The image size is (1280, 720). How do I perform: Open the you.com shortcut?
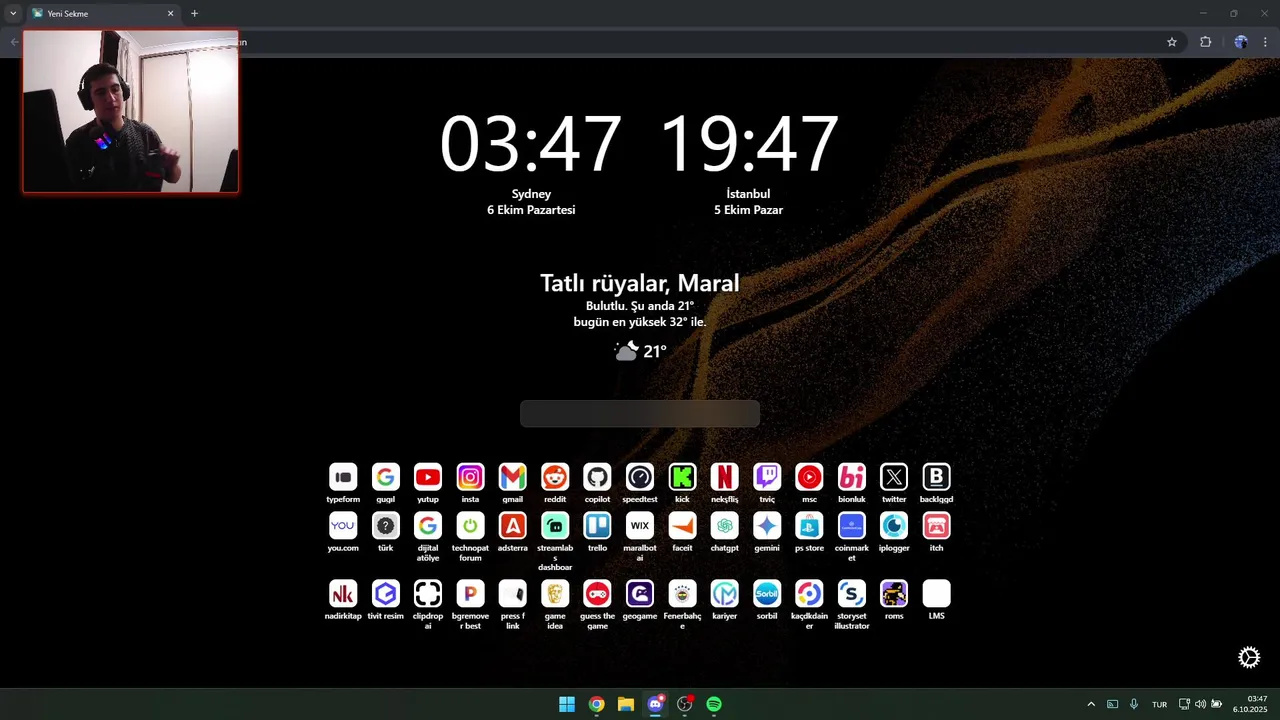[343, 525]
